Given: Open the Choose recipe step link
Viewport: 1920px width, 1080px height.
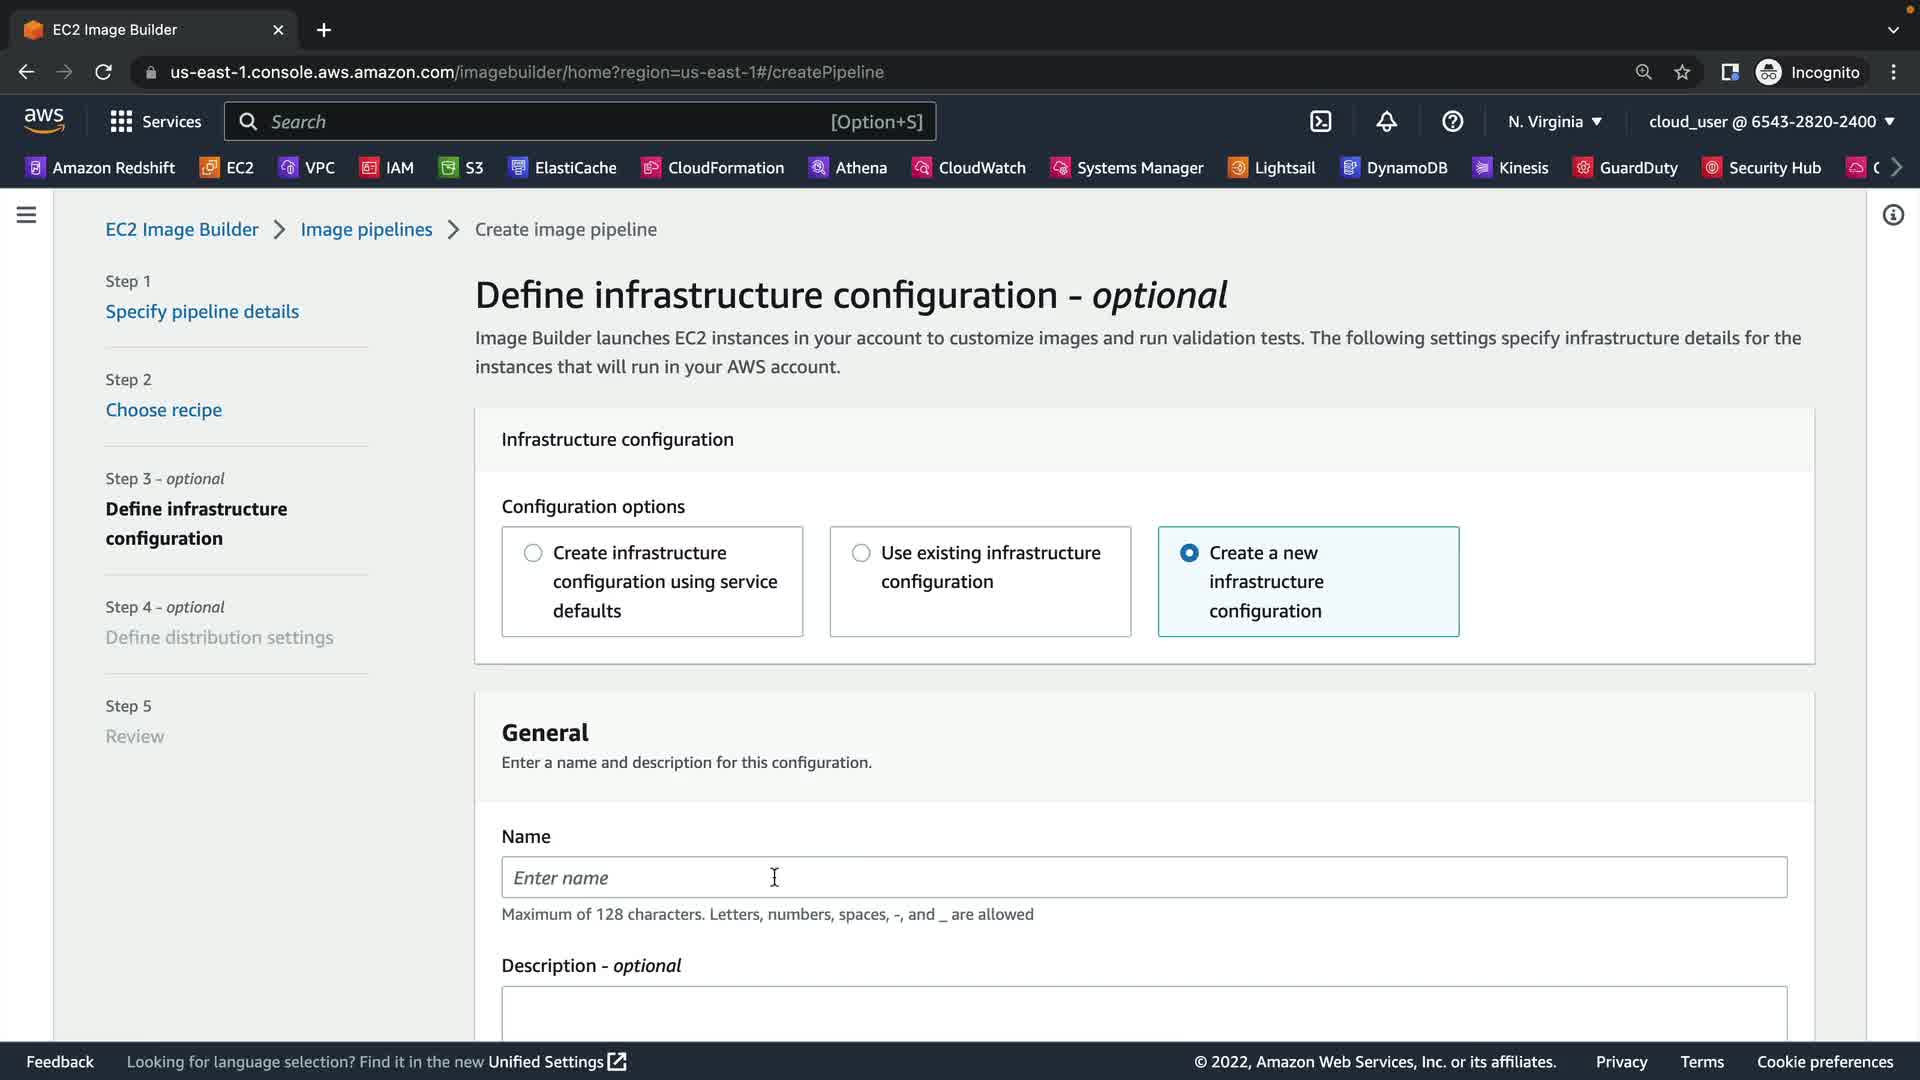Looking at the screenshot, I should point(164,410).
